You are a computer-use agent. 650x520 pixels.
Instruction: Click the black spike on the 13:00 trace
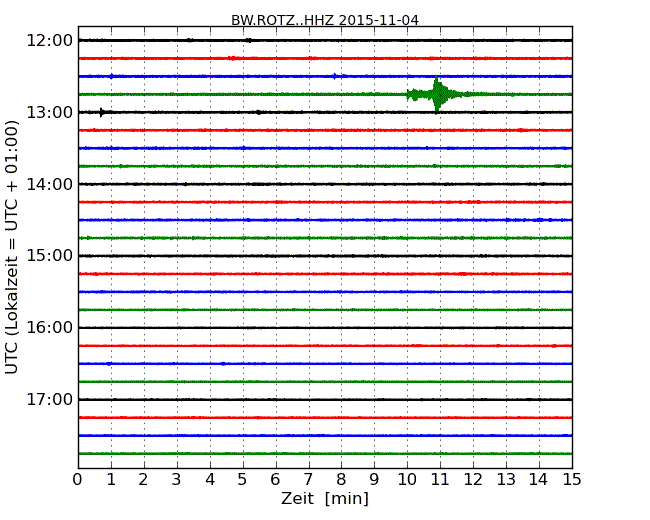[102, 112]
